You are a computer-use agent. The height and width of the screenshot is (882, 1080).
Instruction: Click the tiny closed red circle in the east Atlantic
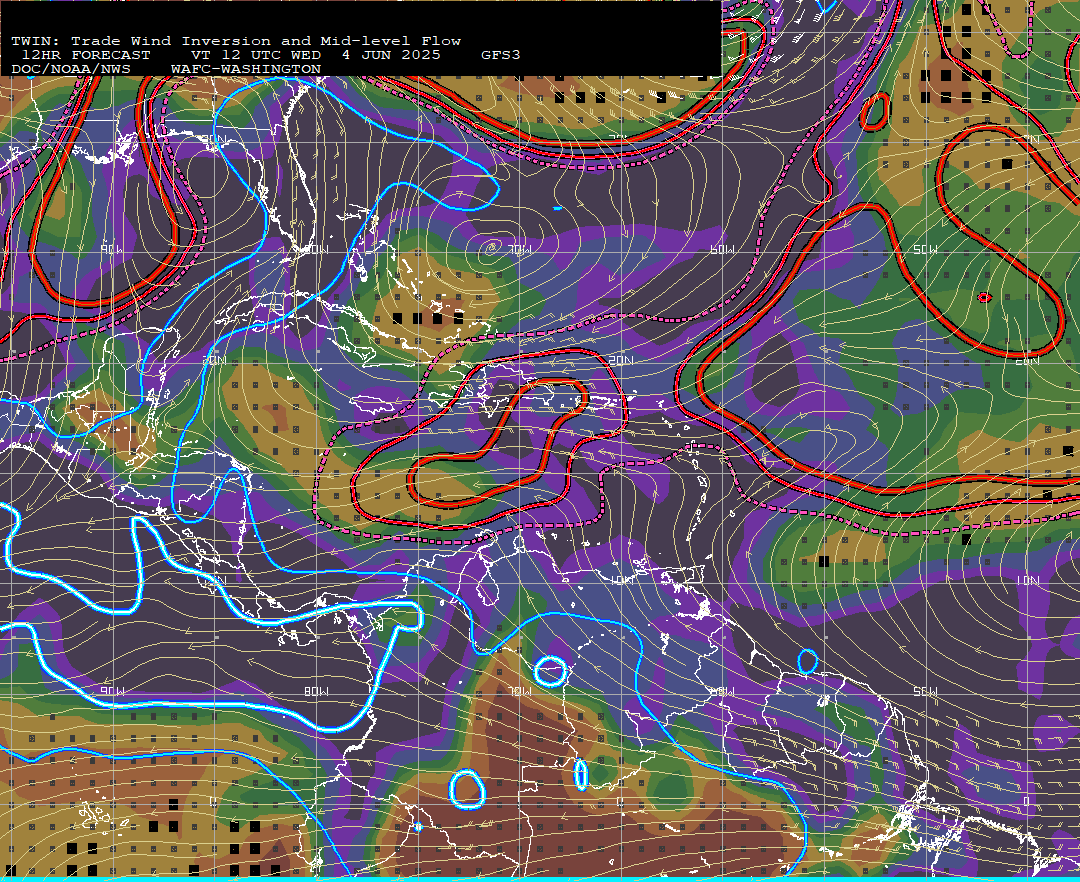coord(984,297)
